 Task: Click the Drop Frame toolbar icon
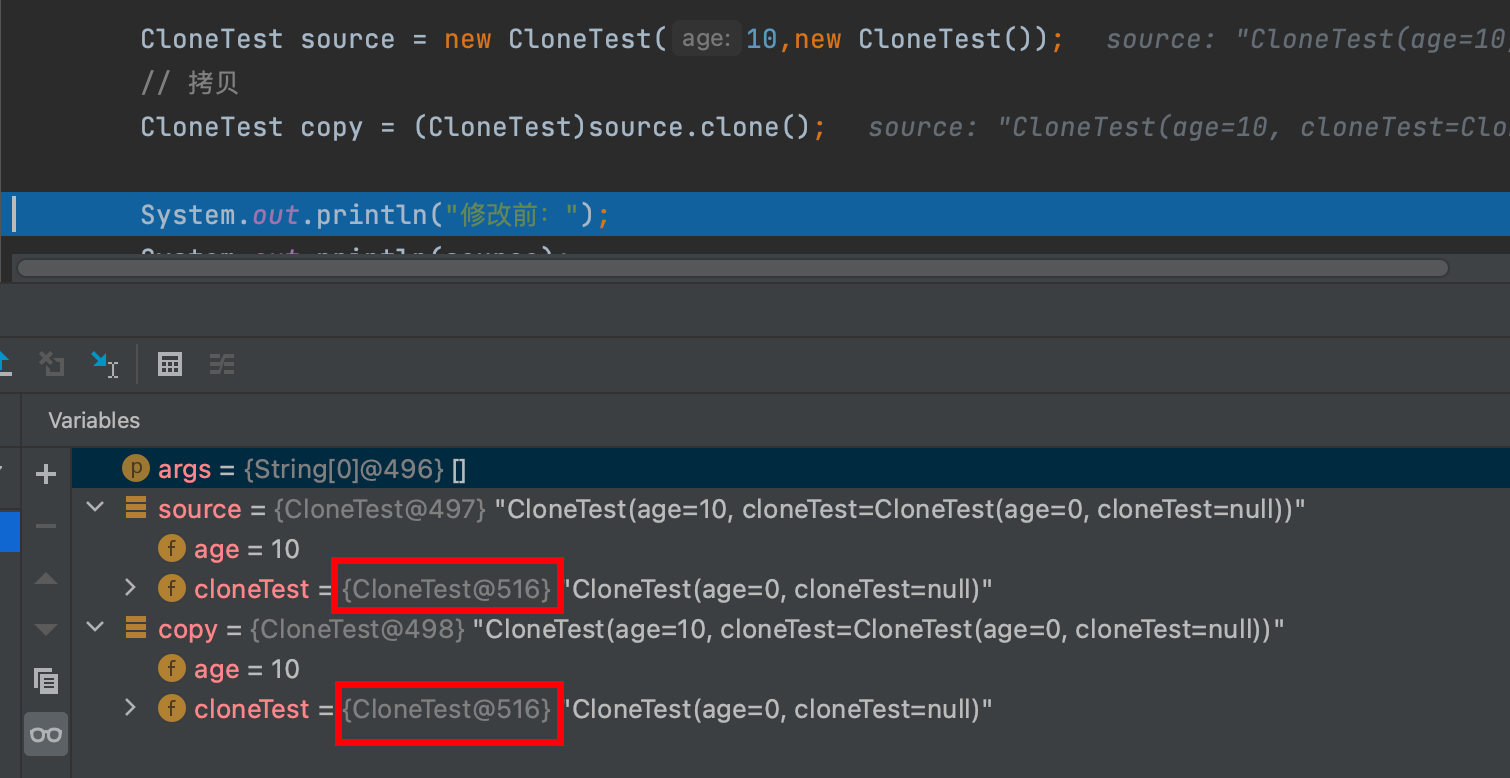pos(51,364)
